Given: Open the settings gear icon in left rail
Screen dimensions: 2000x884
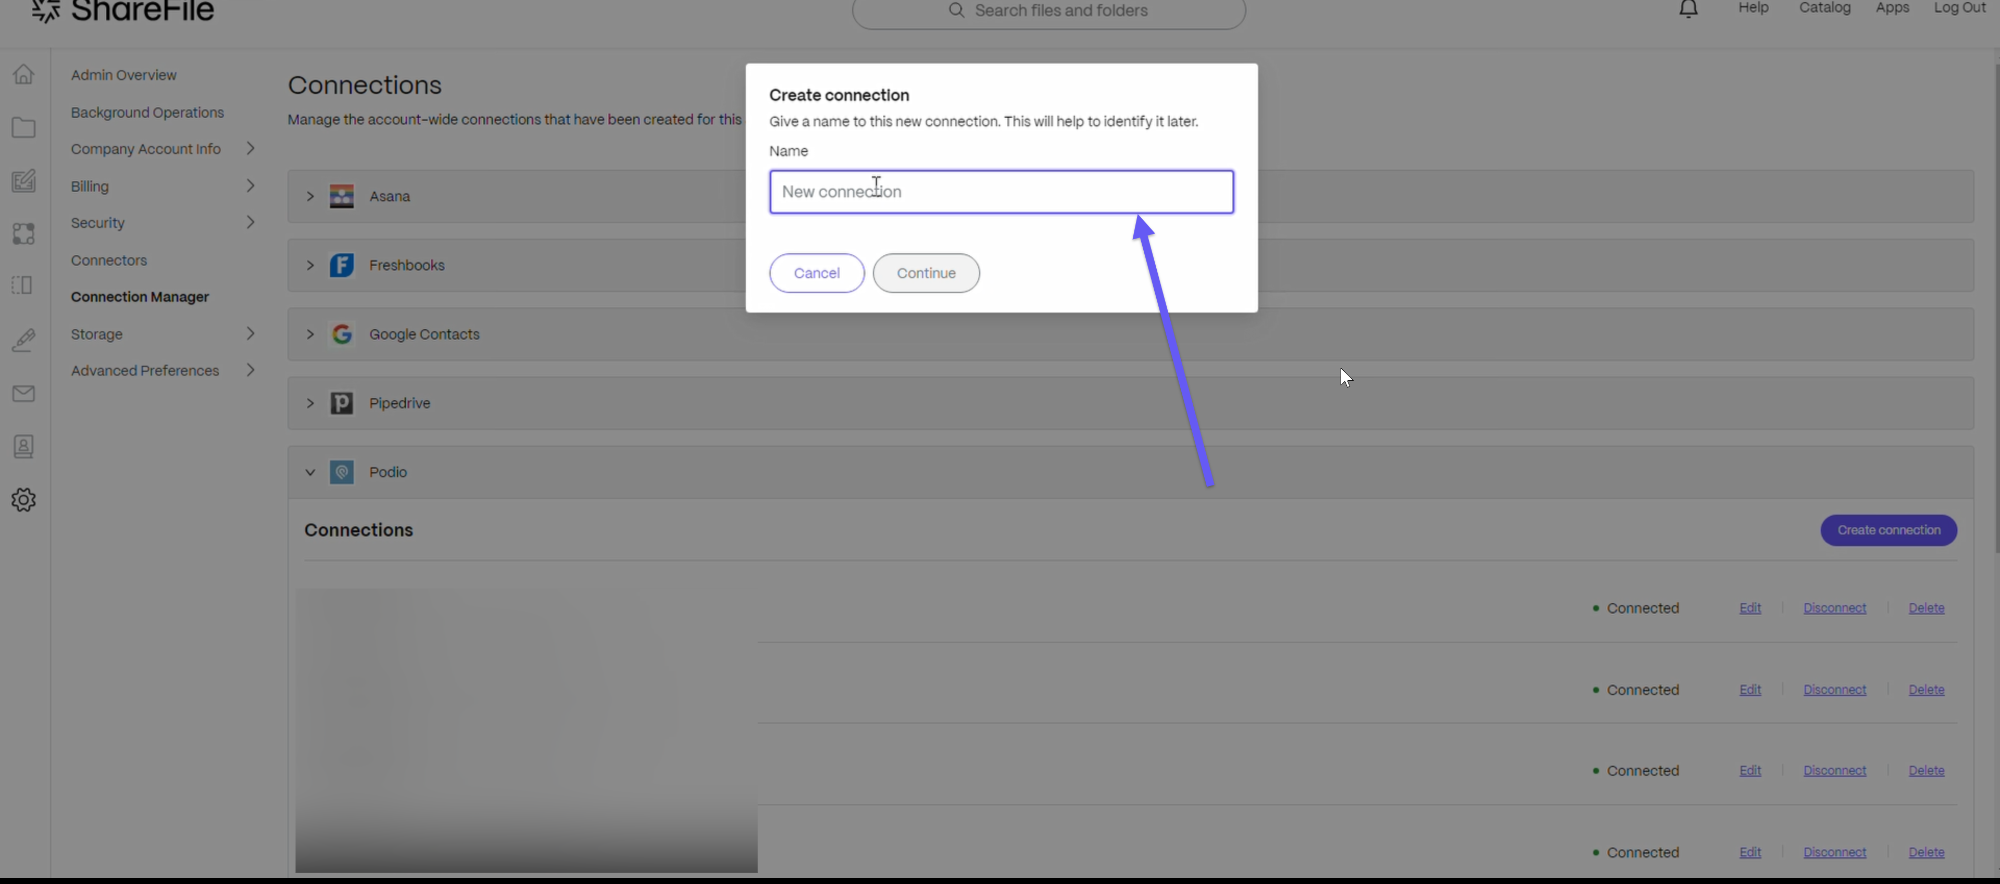Looking at the screenshot, I should pos(23,500).
